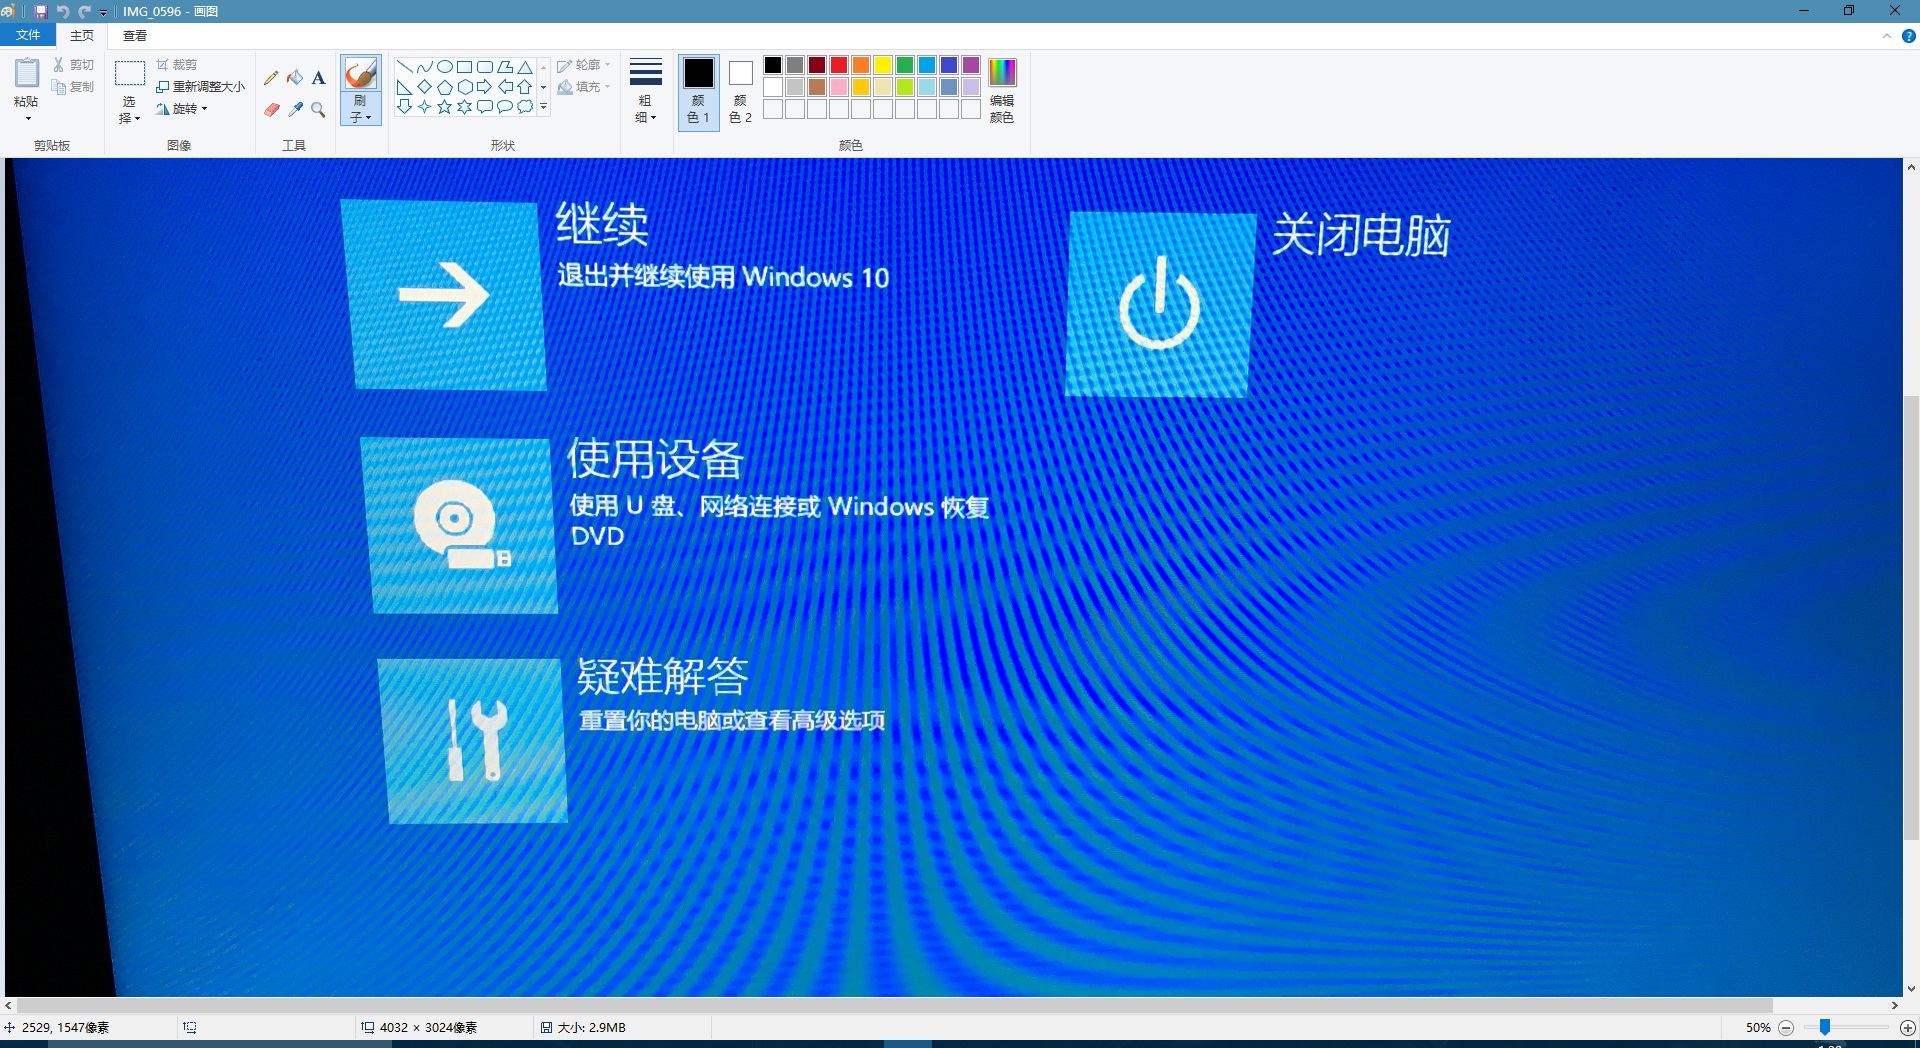Choose the Cloud callout shape

tap(524, 107)
